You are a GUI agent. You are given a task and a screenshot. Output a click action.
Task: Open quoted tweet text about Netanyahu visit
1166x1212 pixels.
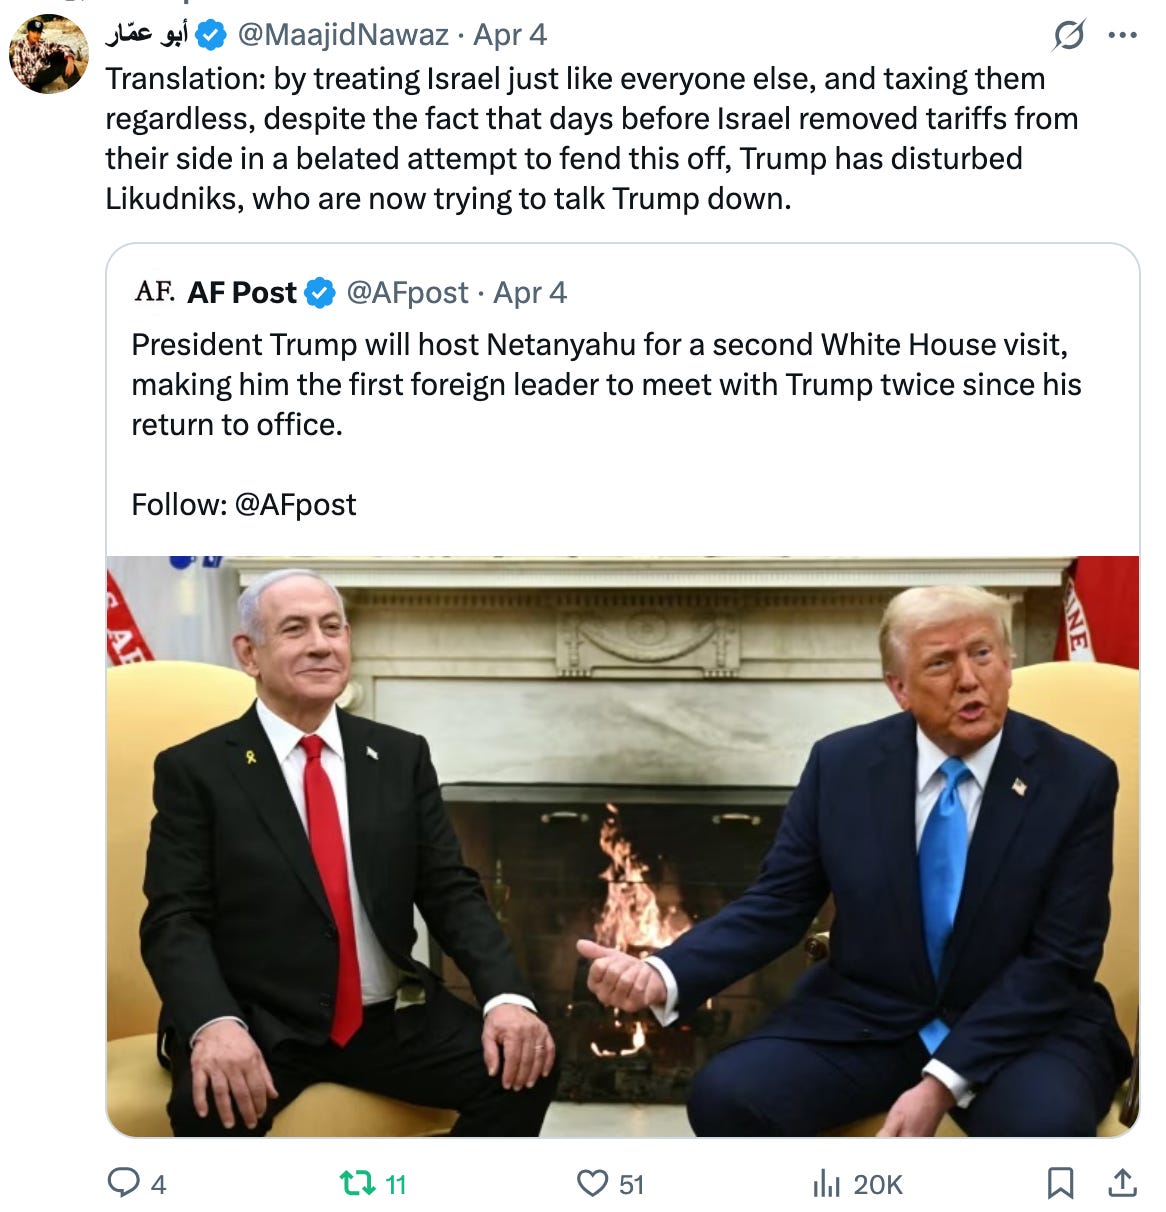(607, 384)
